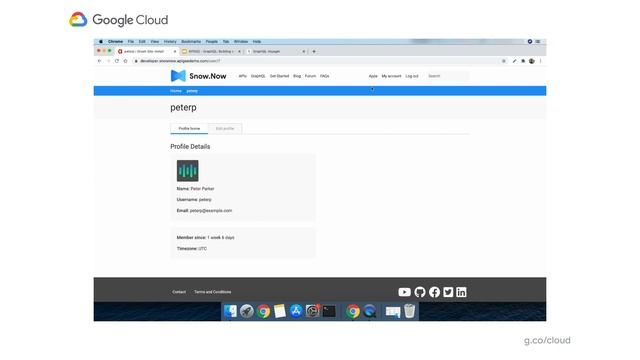Open the Tab menu in the menu bar

click(226, 42)
